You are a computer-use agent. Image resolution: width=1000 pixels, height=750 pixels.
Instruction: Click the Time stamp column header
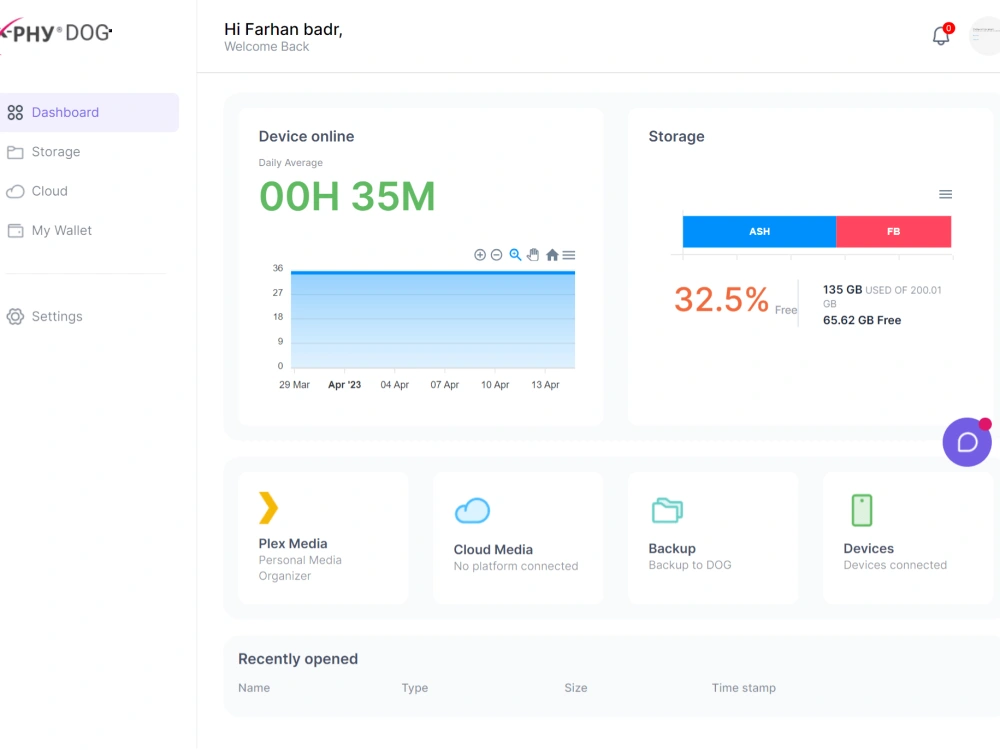pyautogui.click(x=744, y=688)
